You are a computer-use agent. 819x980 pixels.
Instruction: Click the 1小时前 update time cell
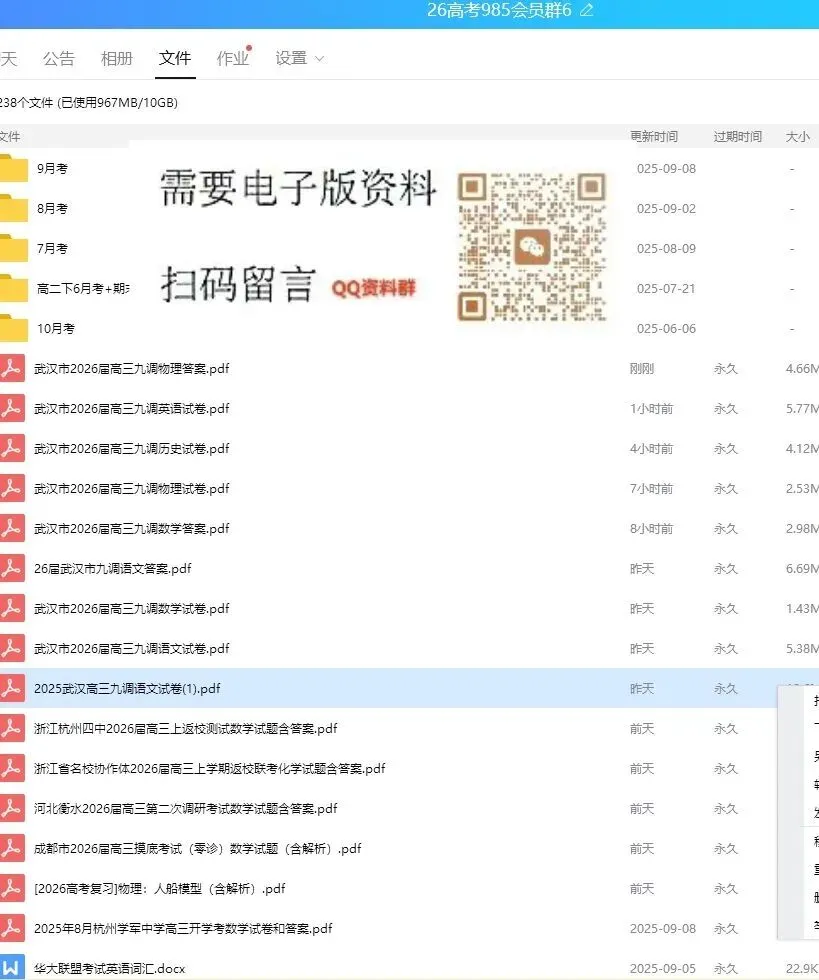click(x=651, y=409)
